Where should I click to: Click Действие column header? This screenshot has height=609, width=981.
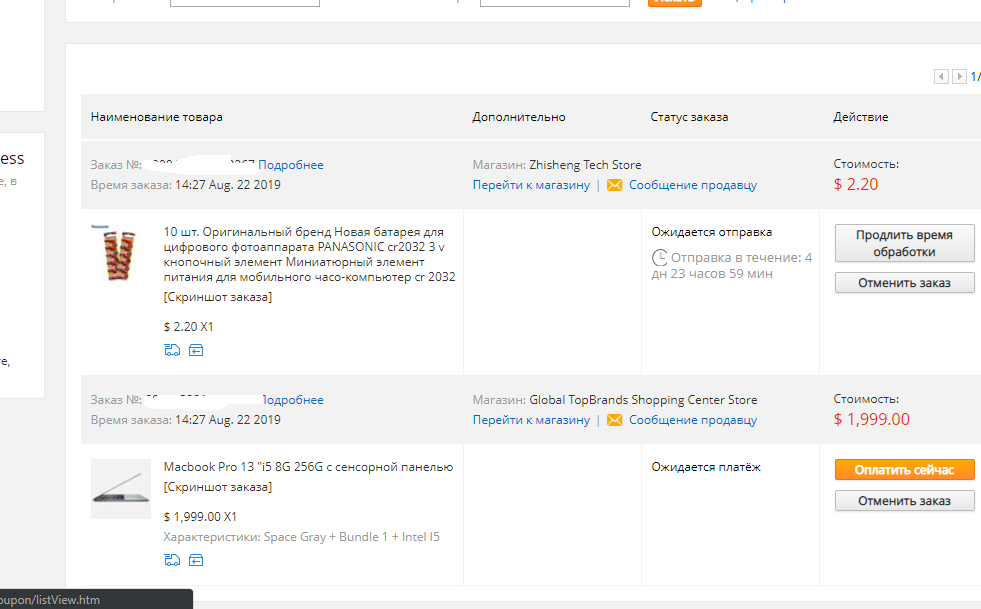point(861,117)
